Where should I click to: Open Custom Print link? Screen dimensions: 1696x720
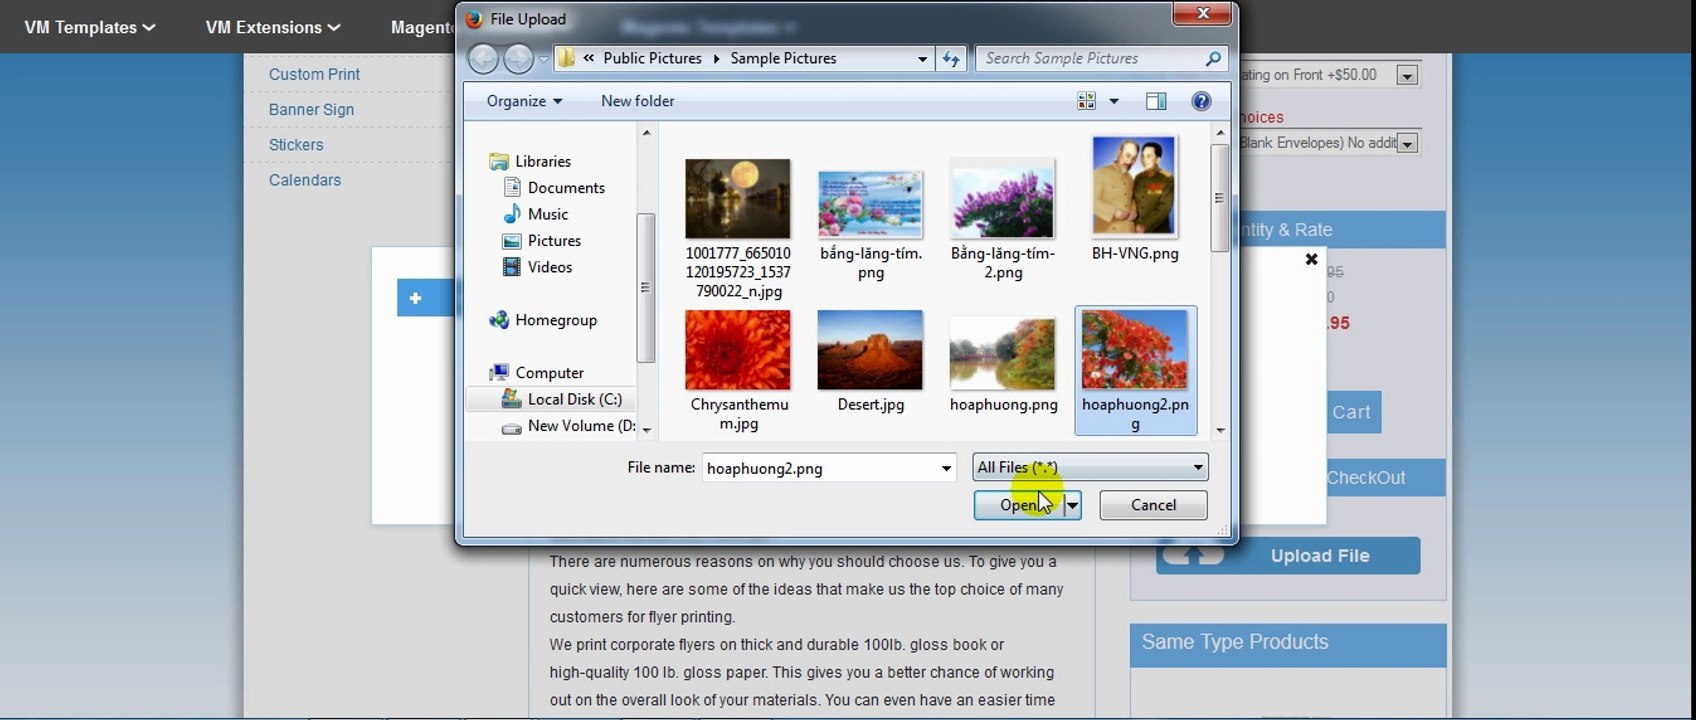click(314, 74)
